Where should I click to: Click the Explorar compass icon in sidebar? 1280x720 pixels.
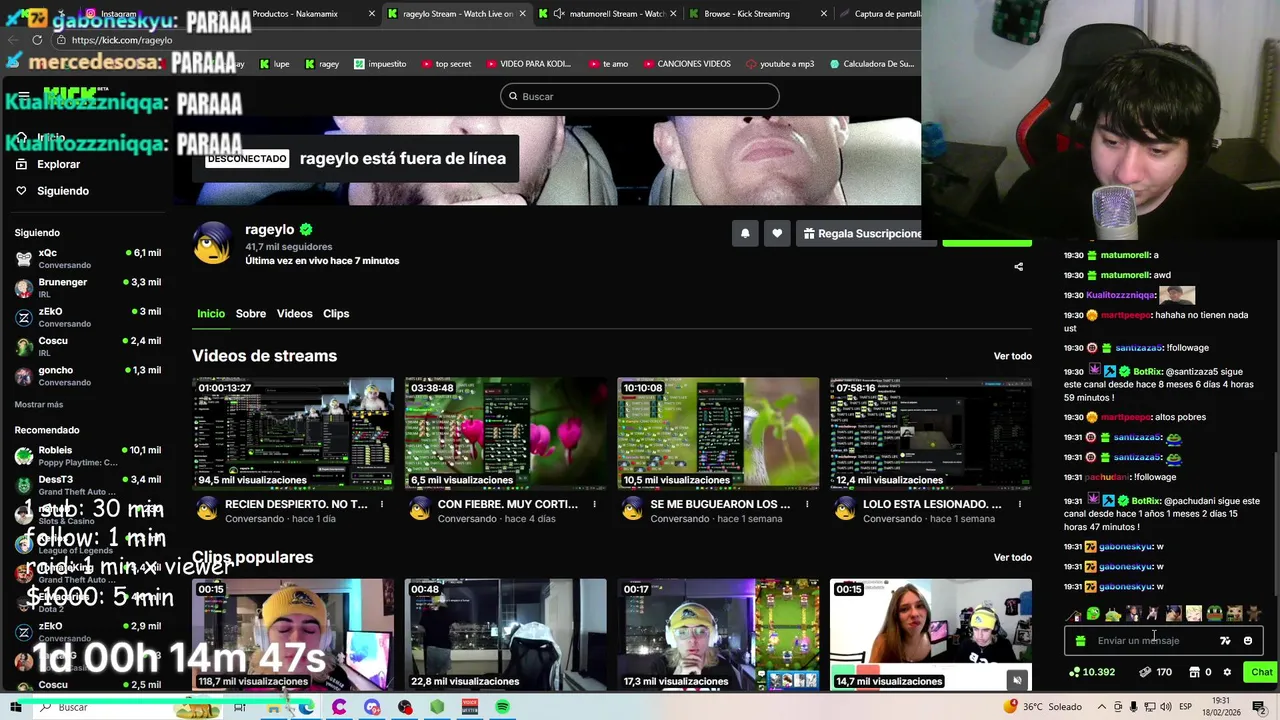(21, 164)
